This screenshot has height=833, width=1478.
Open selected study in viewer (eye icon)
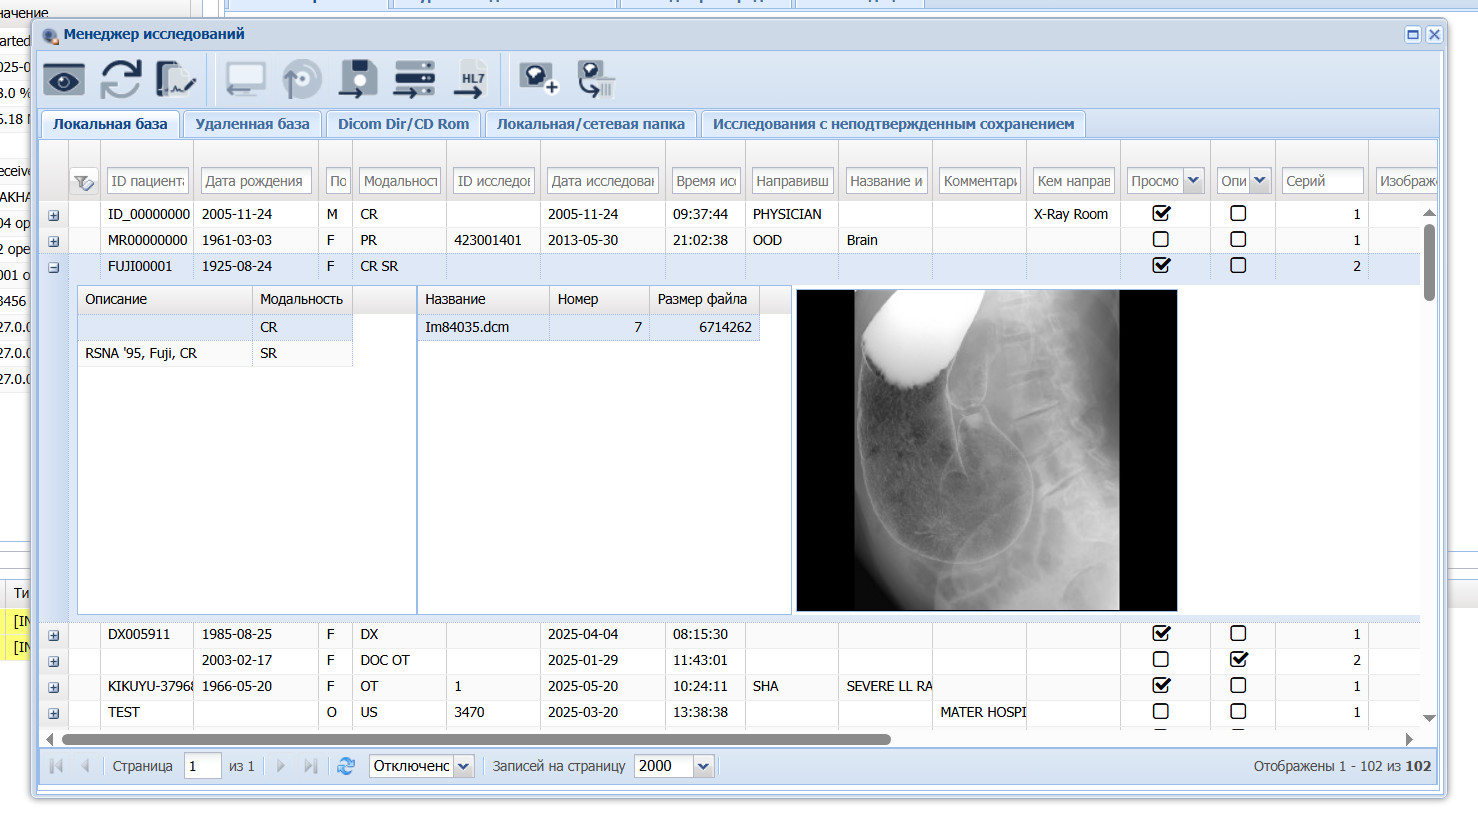pos(64,80)
